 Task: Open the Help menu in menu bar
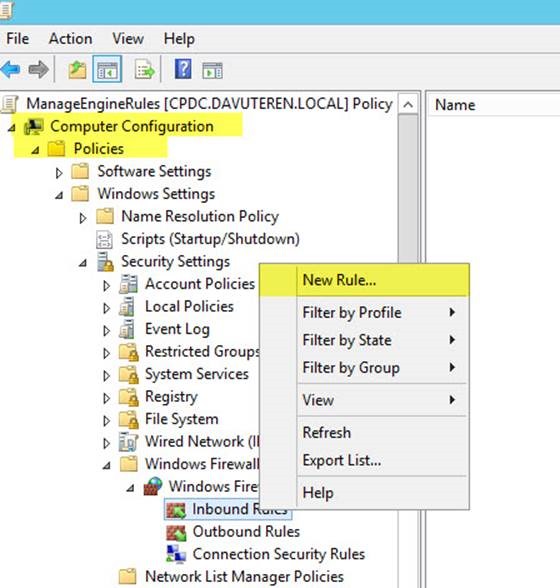click(179, 39)
